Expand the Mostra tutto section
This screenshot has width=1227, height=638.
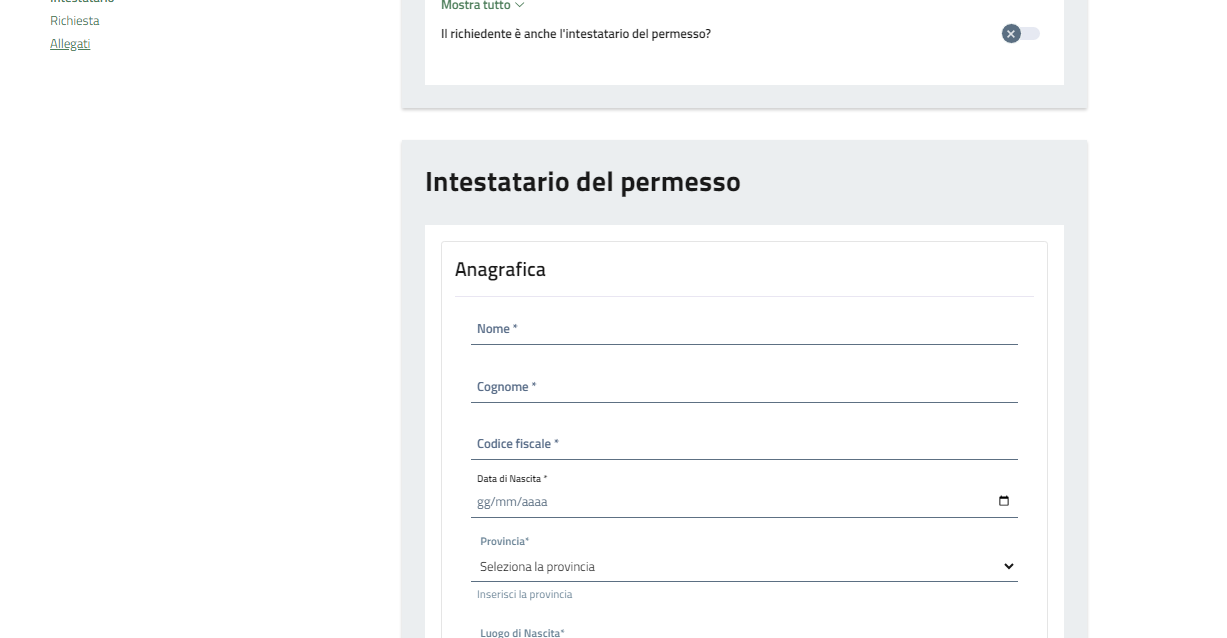coord(476,6)
